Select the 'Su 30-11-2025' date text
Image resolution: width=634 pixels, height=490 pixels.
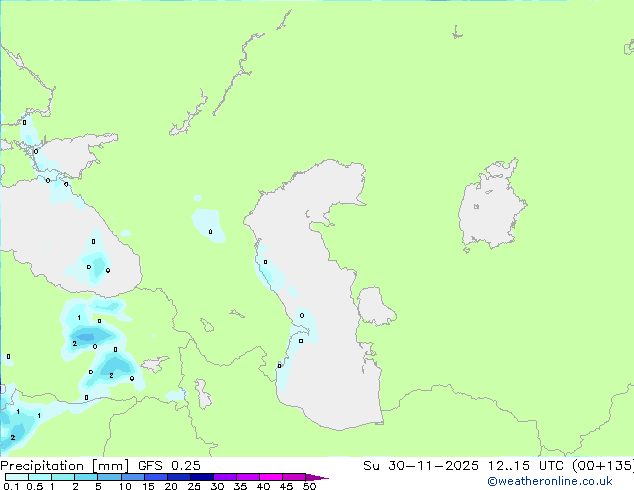click(x=421, y=466)
